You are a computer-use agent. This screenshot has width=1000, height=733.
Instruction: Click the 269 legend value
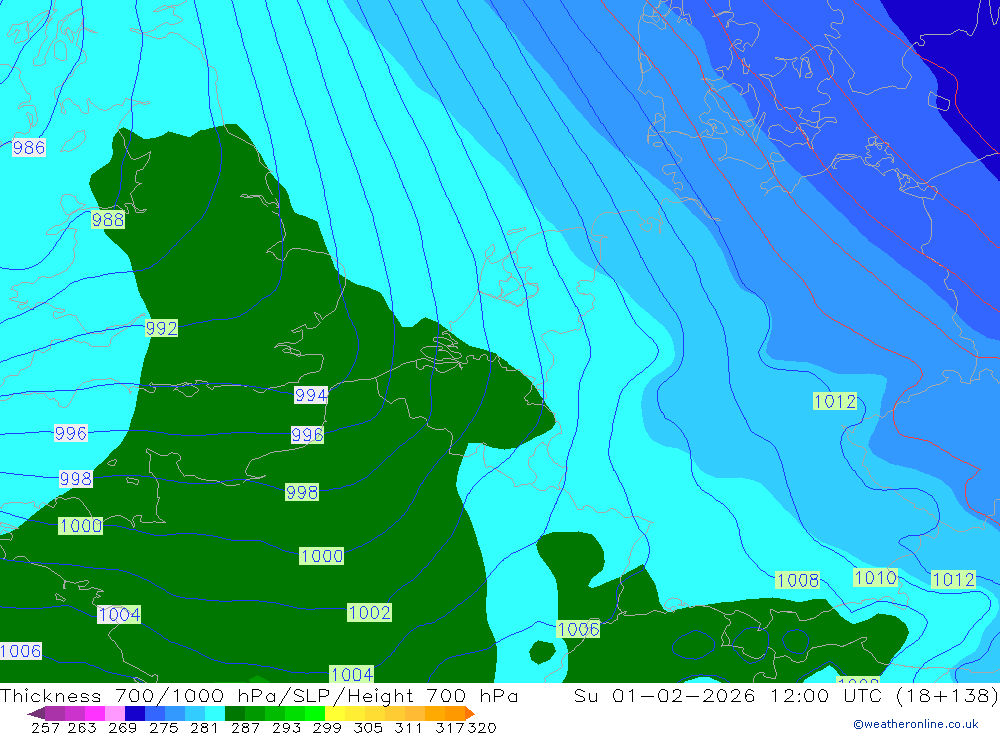tap(122, 727)
